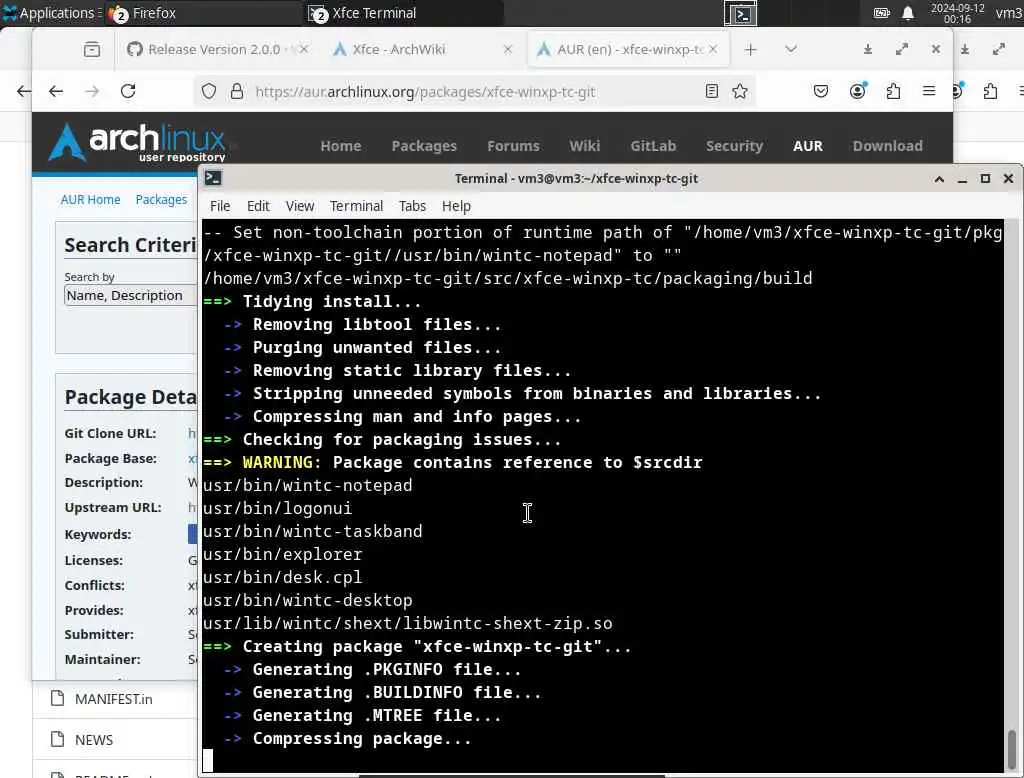Reload the AUR page
Image resolution: width=1024 pixels, height=778 pixels.
tap(128, 91)
